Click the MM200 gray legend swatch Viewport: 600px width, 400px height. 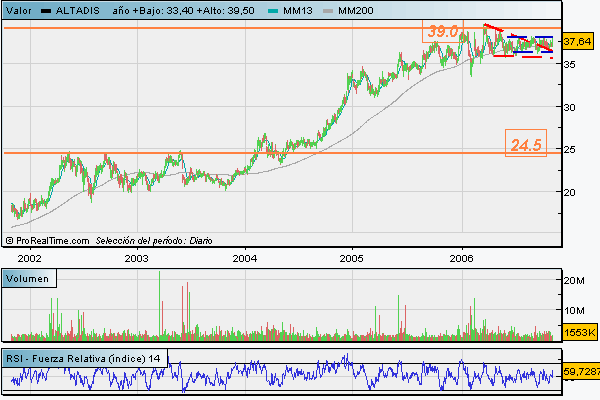[328, 11]
